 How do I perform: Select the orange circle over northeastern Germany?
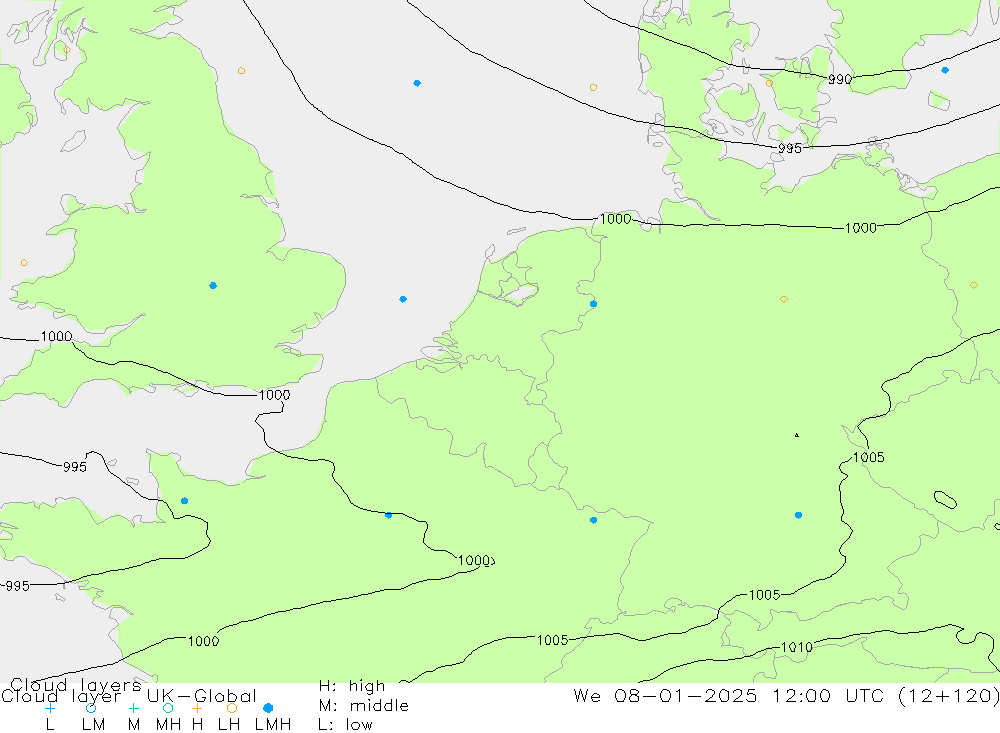coord(784,299)
